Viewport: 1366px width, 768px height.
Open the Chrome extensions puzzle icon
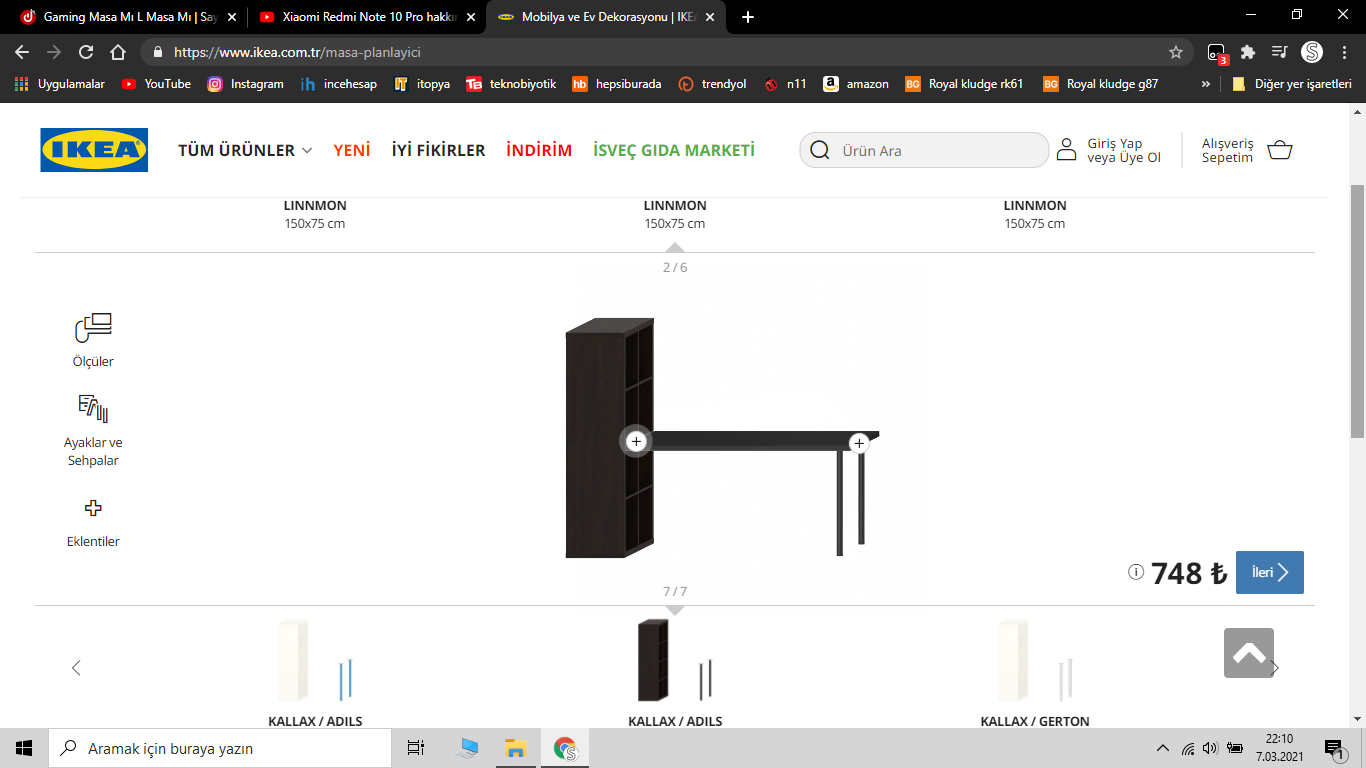point(1248,52)
